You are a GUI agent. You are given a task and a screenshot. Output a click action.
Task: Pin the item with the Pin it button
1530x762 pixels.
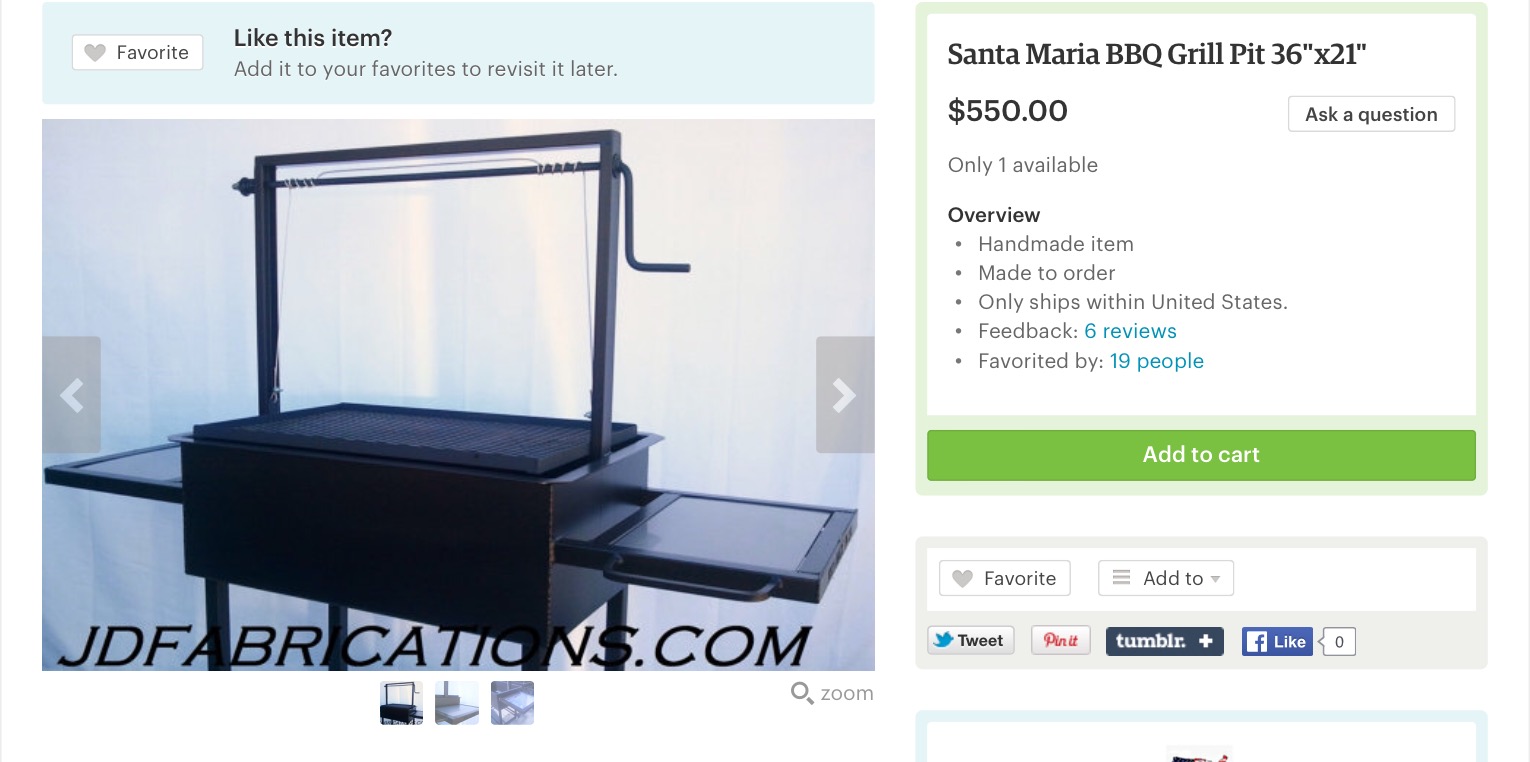(x=1061, y=641)
